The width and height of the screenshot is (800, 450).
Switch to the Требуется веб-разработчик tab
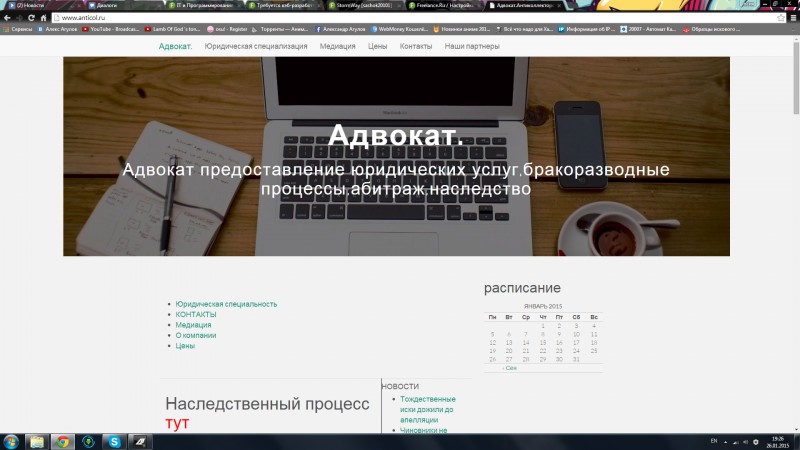coord(283,5)
